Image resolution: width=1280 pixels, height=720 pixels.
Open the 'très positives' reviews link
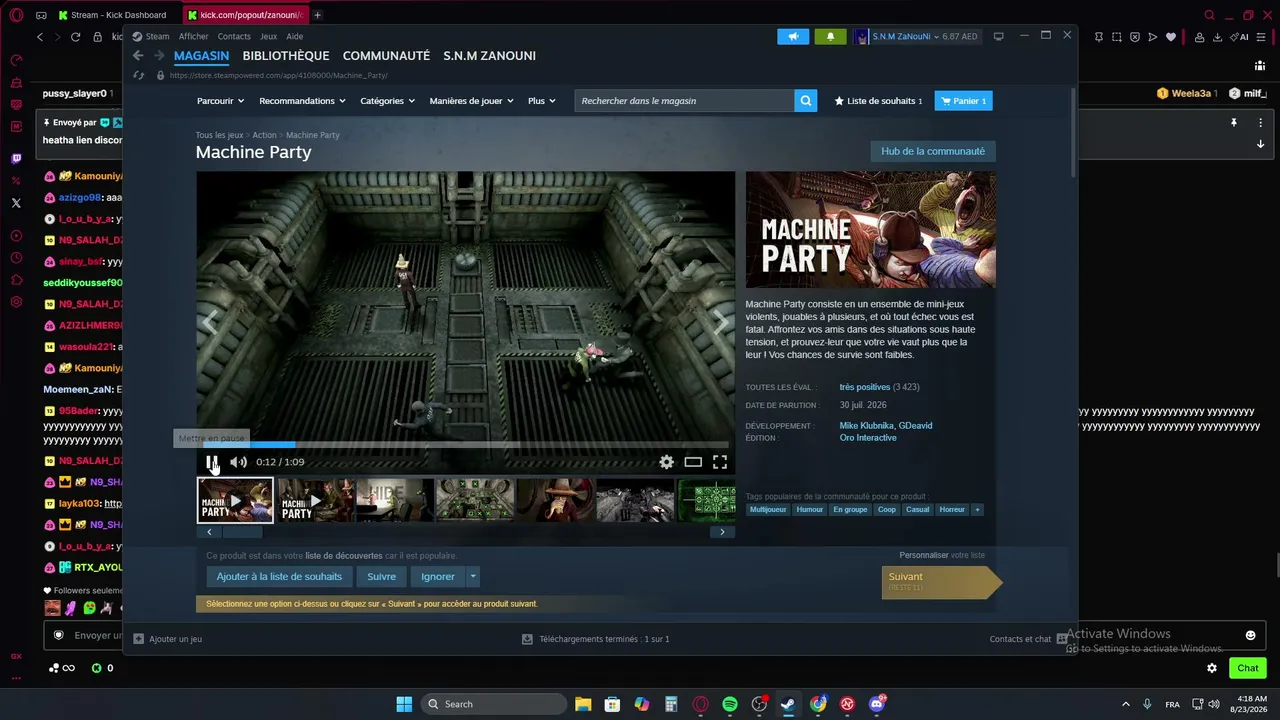pyautogui.click(x=865, y=387)
